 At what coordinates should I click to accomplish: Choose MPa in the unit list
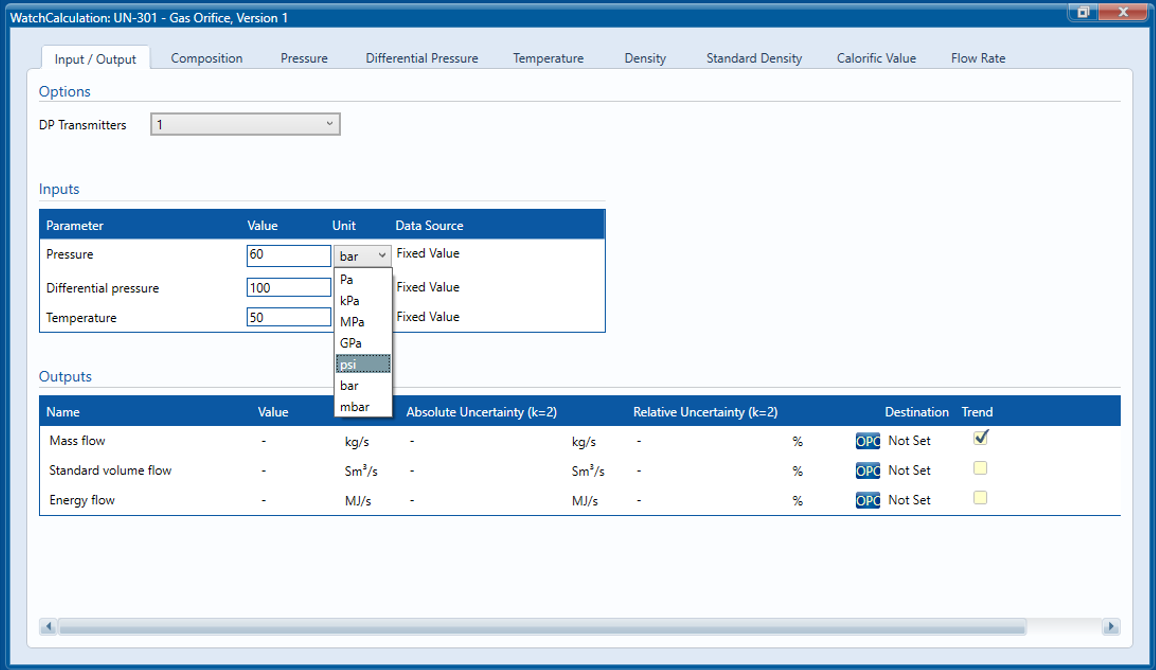coord(363,322)
